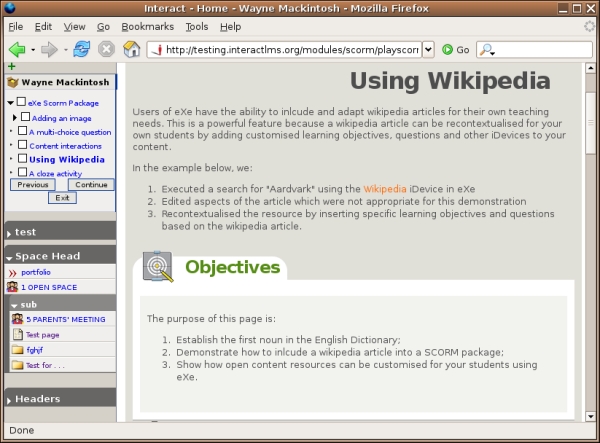The height and width of the screenshot is (443, 600).
Task: Click the activity throbber icon
Action: [590, 26]
